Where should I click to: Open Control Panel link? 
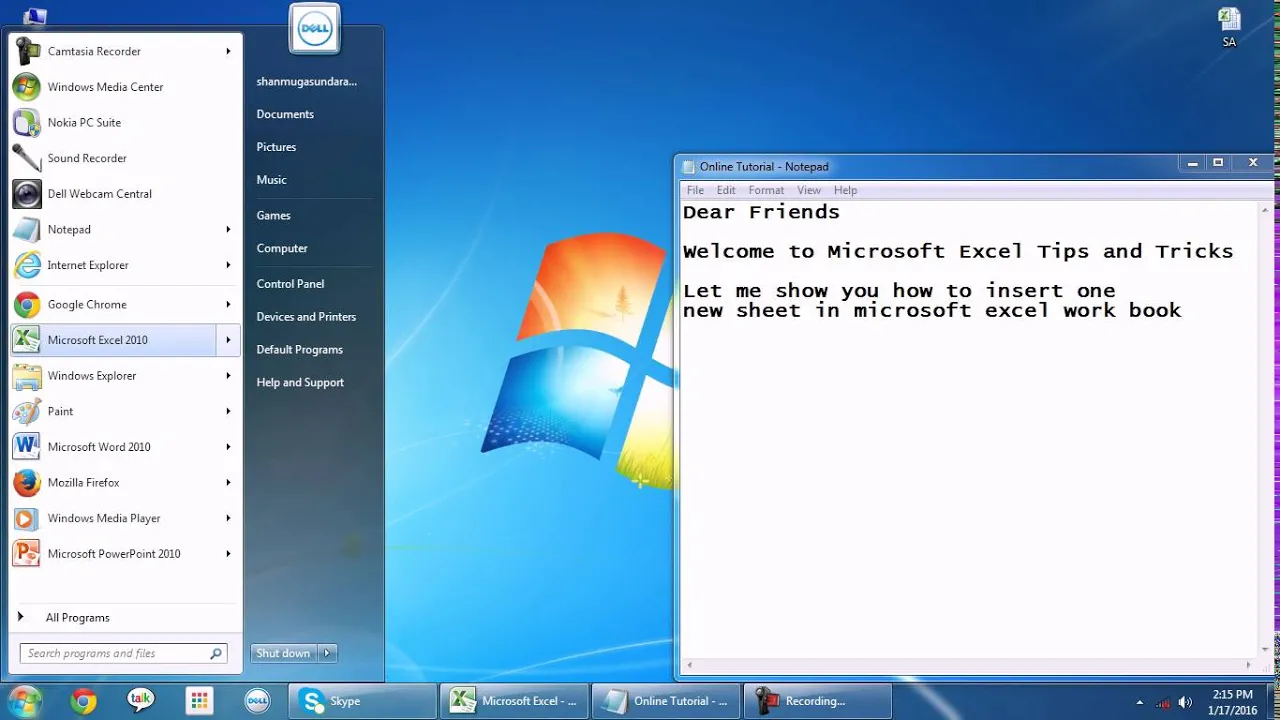coord(290,284)
